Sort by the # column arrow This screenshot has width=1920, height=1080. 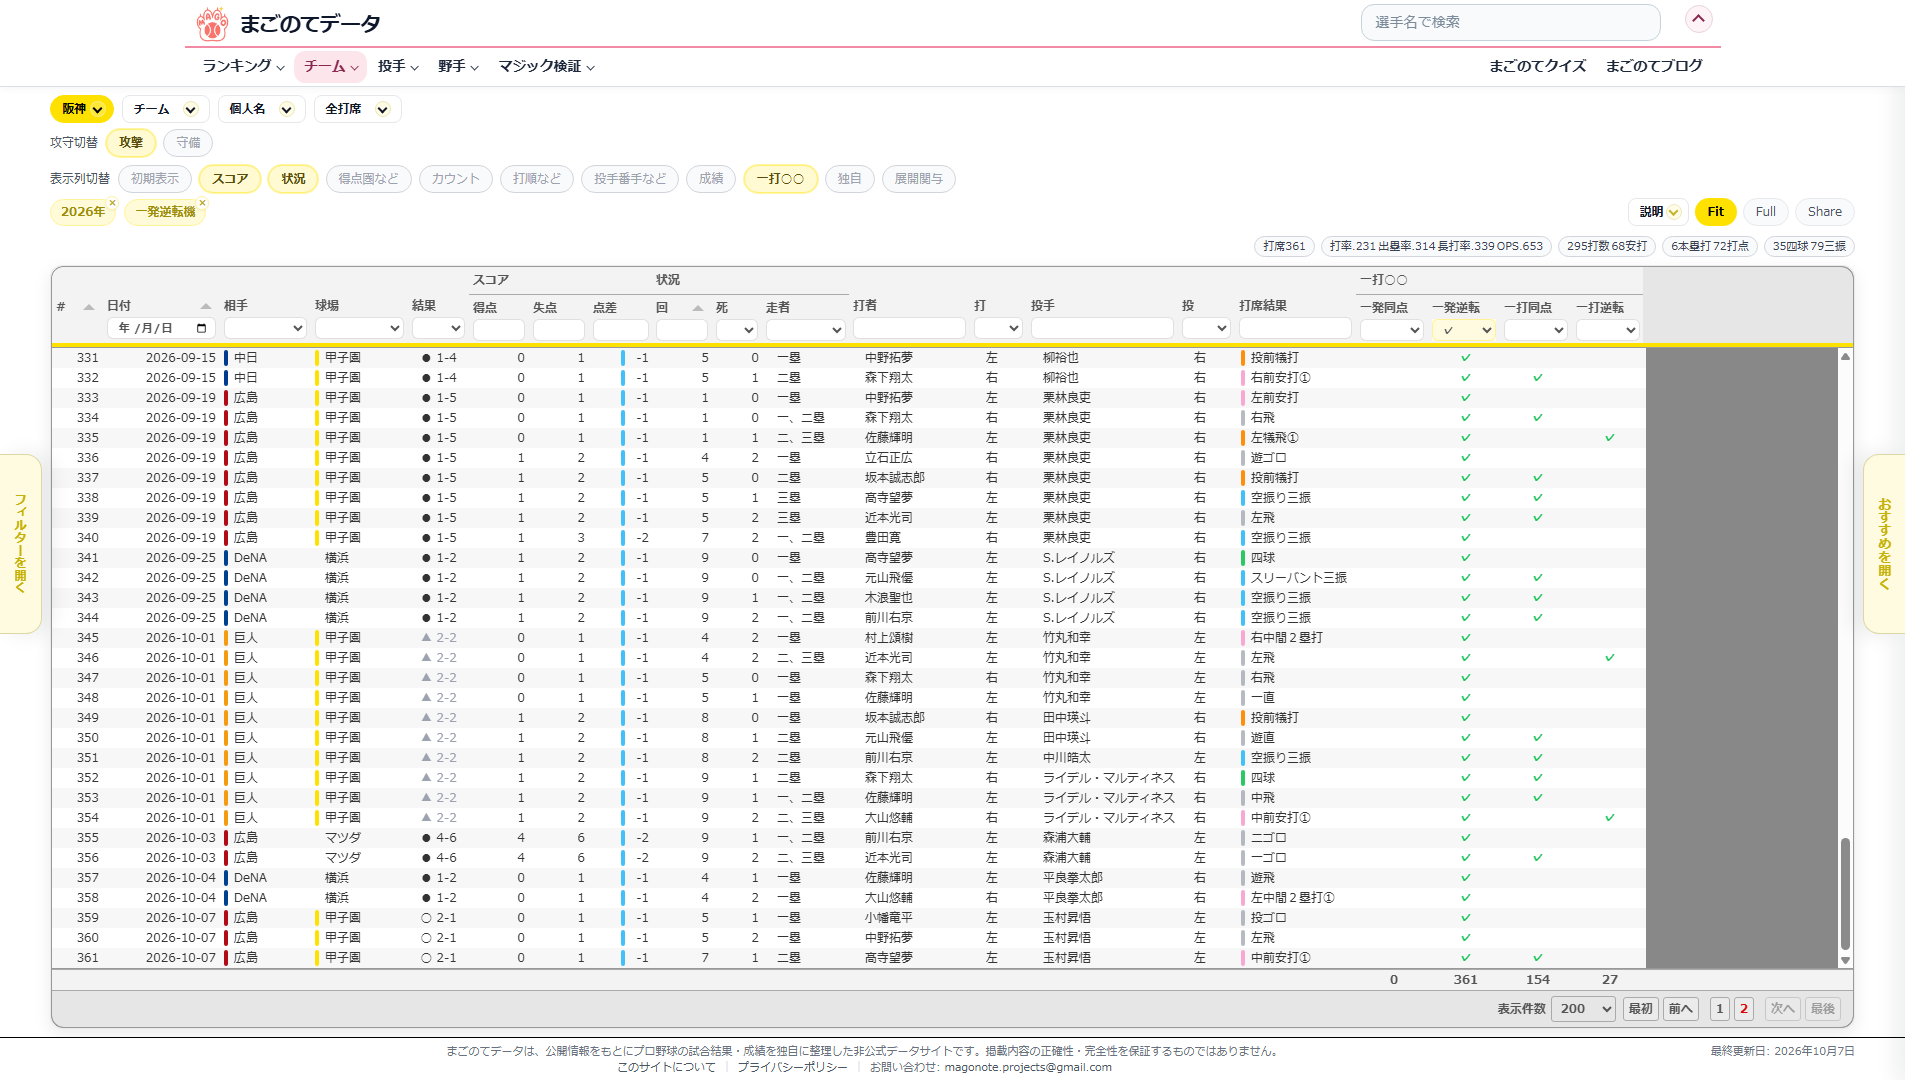click(89, 307)
